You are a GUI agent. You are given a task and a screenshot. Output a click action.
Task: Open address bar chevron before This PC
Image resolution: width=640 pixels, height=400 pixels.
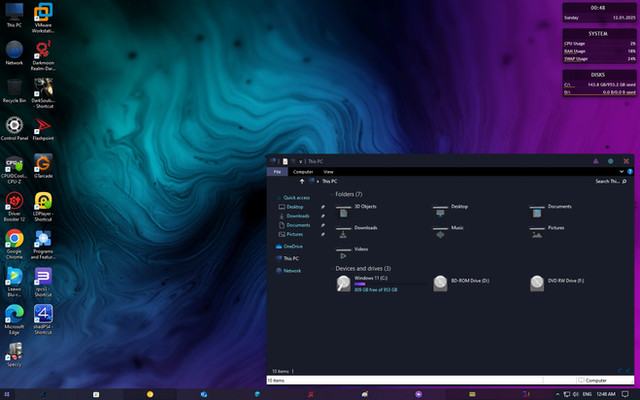click(x=318, y=181)
